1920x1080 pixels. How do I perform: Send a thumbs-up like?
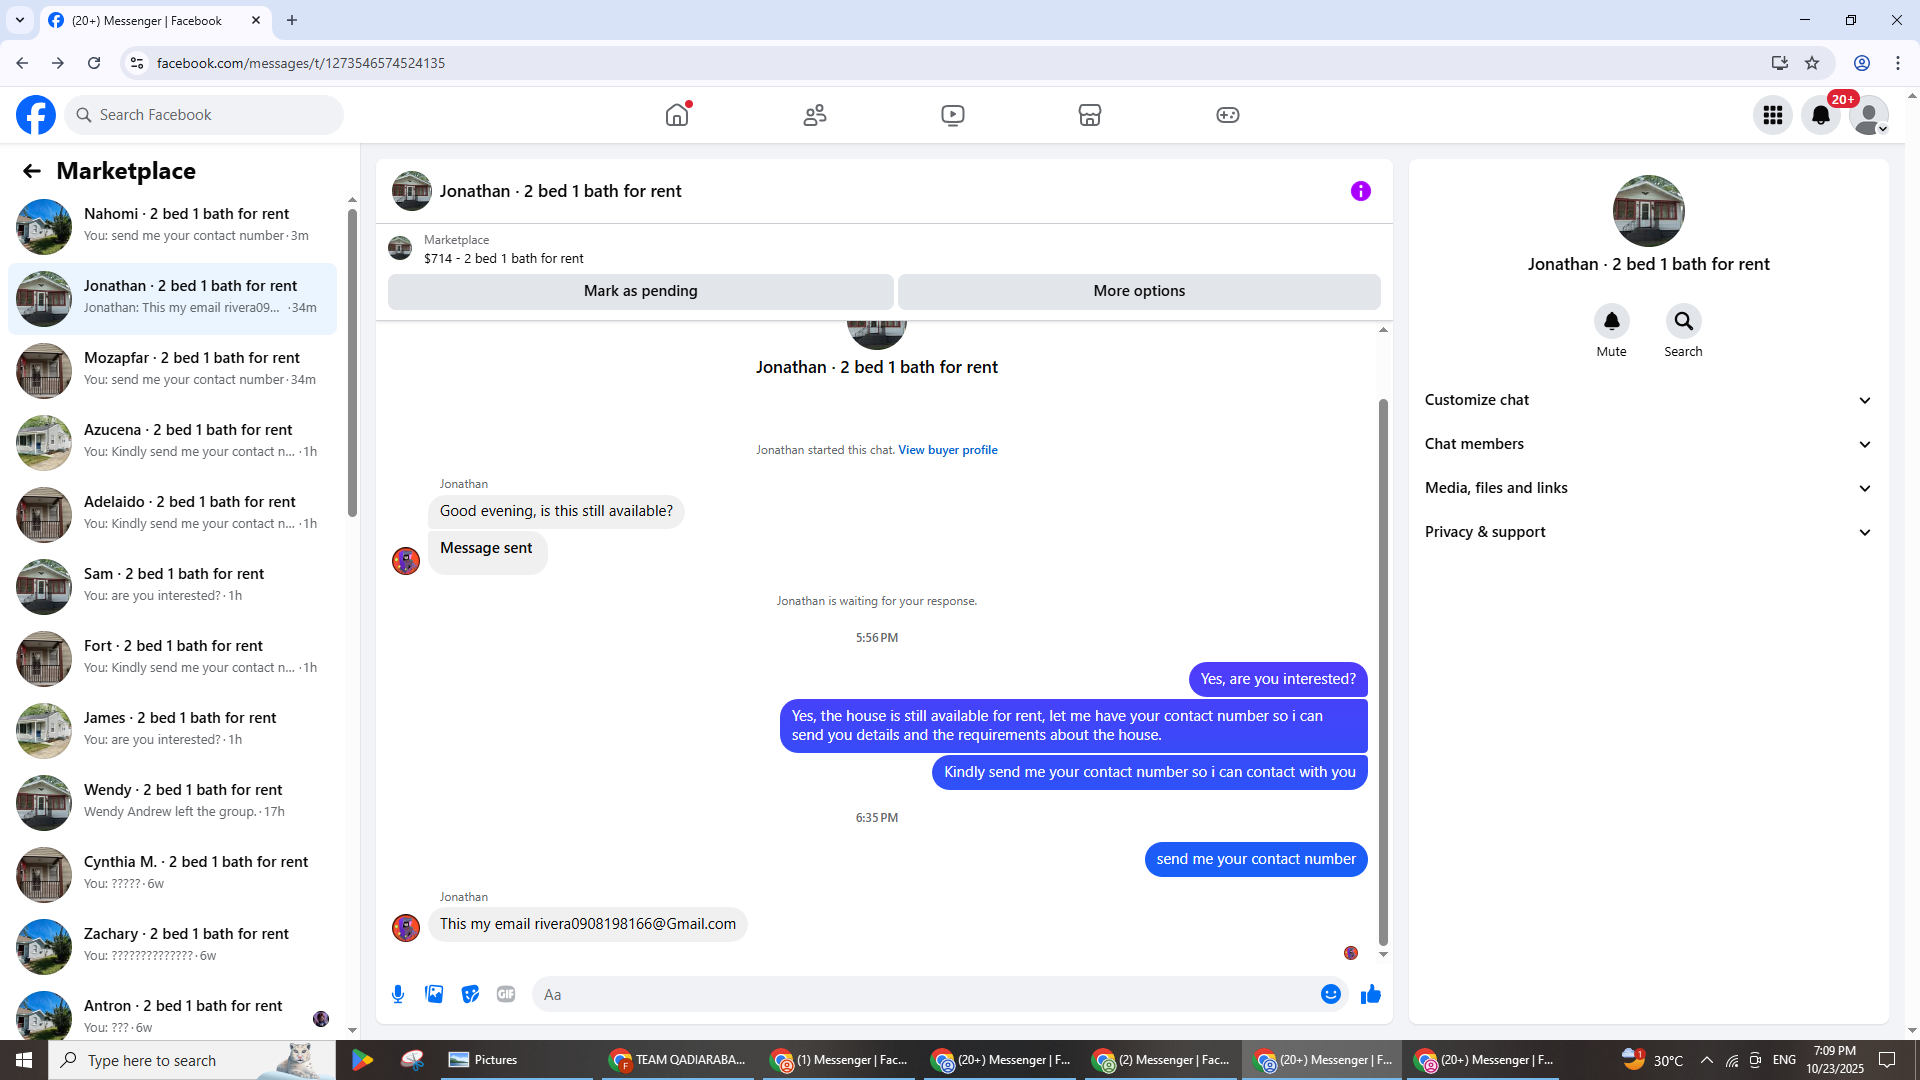tap(1370, 994)
